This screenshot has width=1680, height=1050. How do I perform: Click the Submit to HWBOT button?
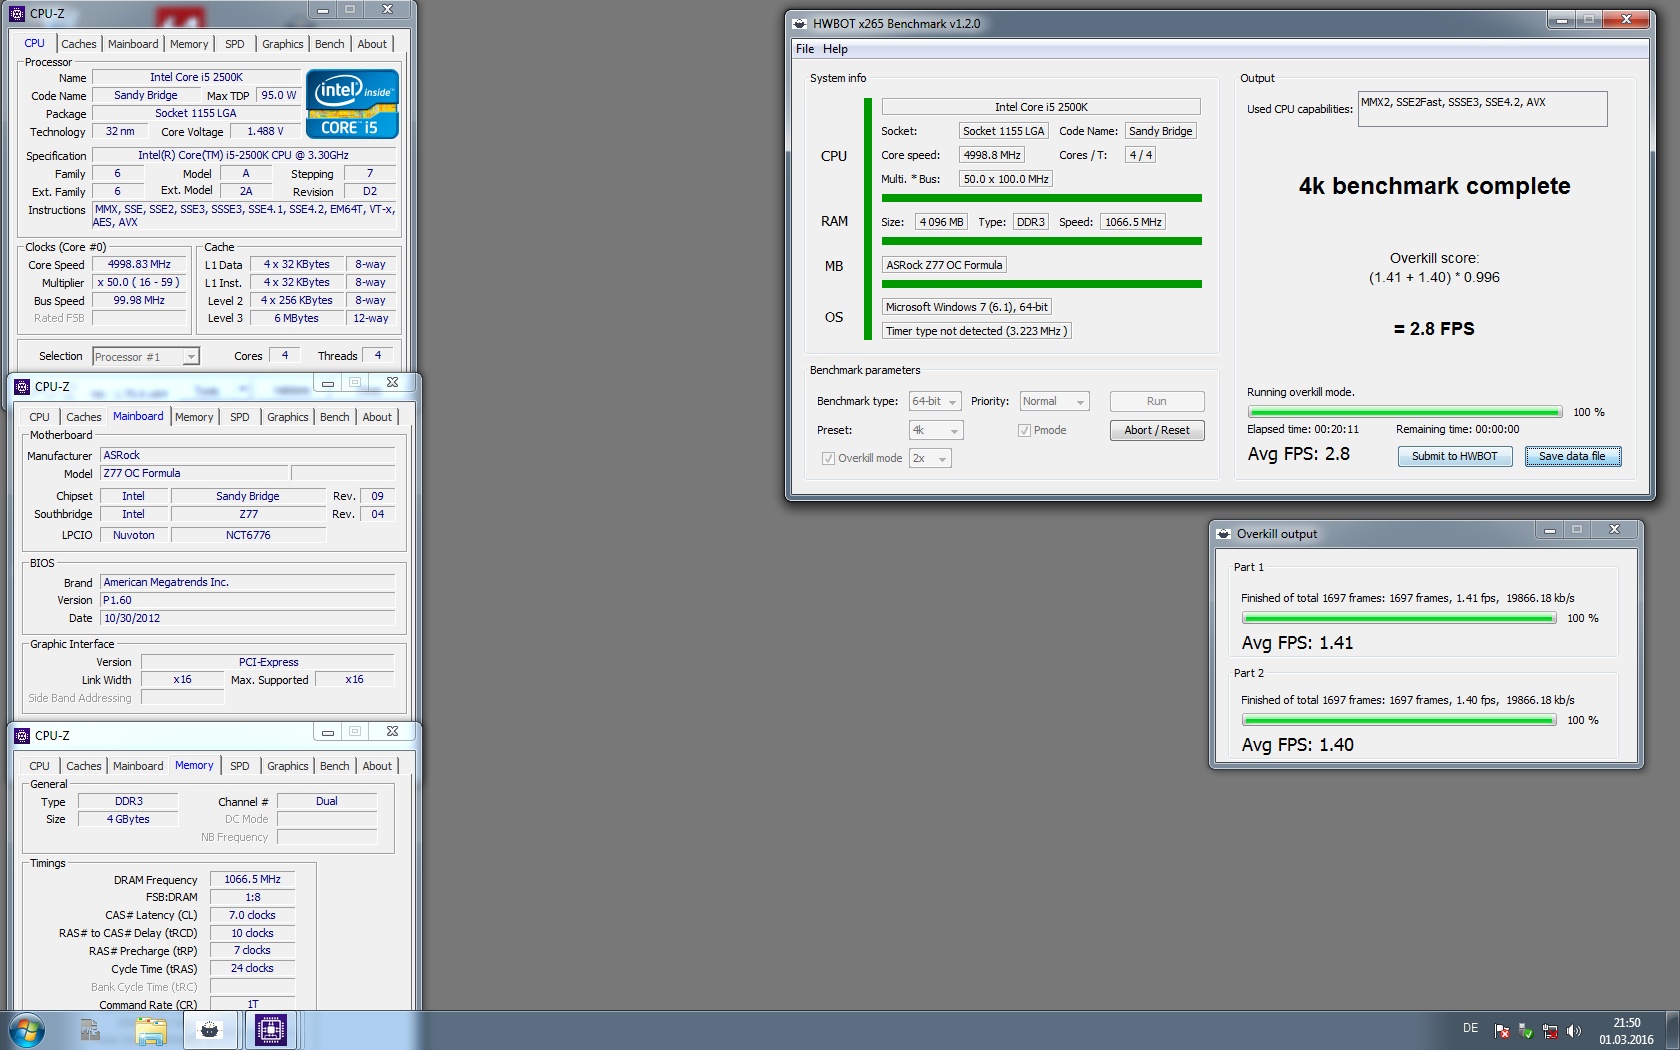(x=1455, y=457)
